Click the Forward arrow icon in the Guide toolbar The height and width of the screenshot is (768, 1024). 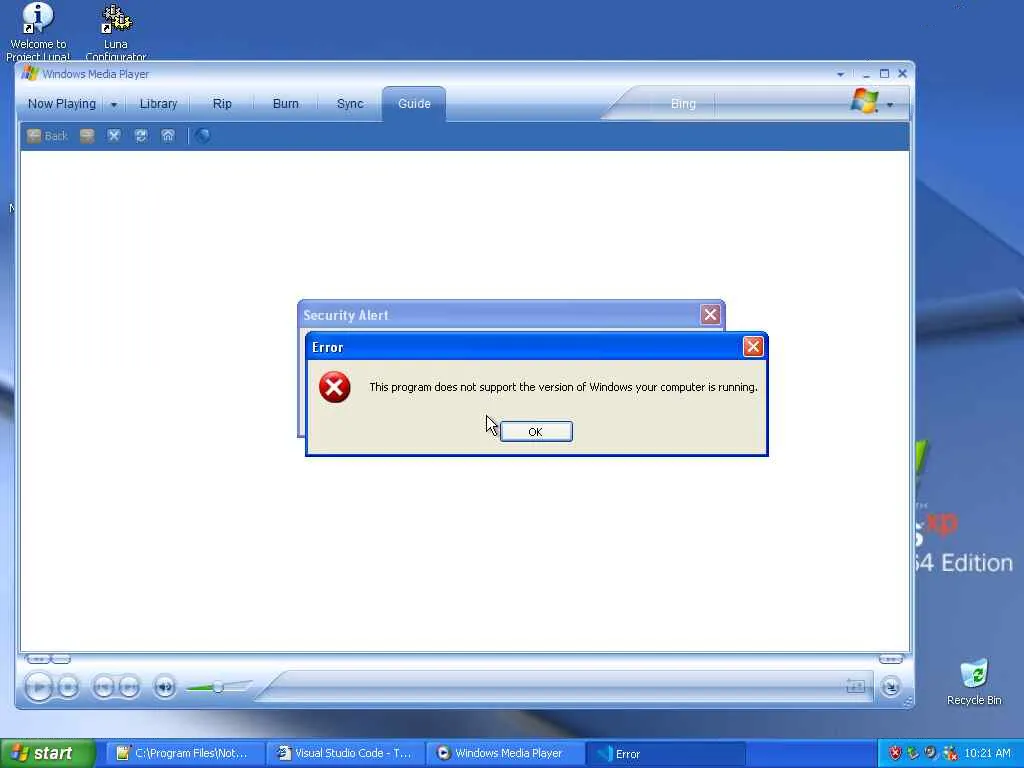click(x=87, y=136)
